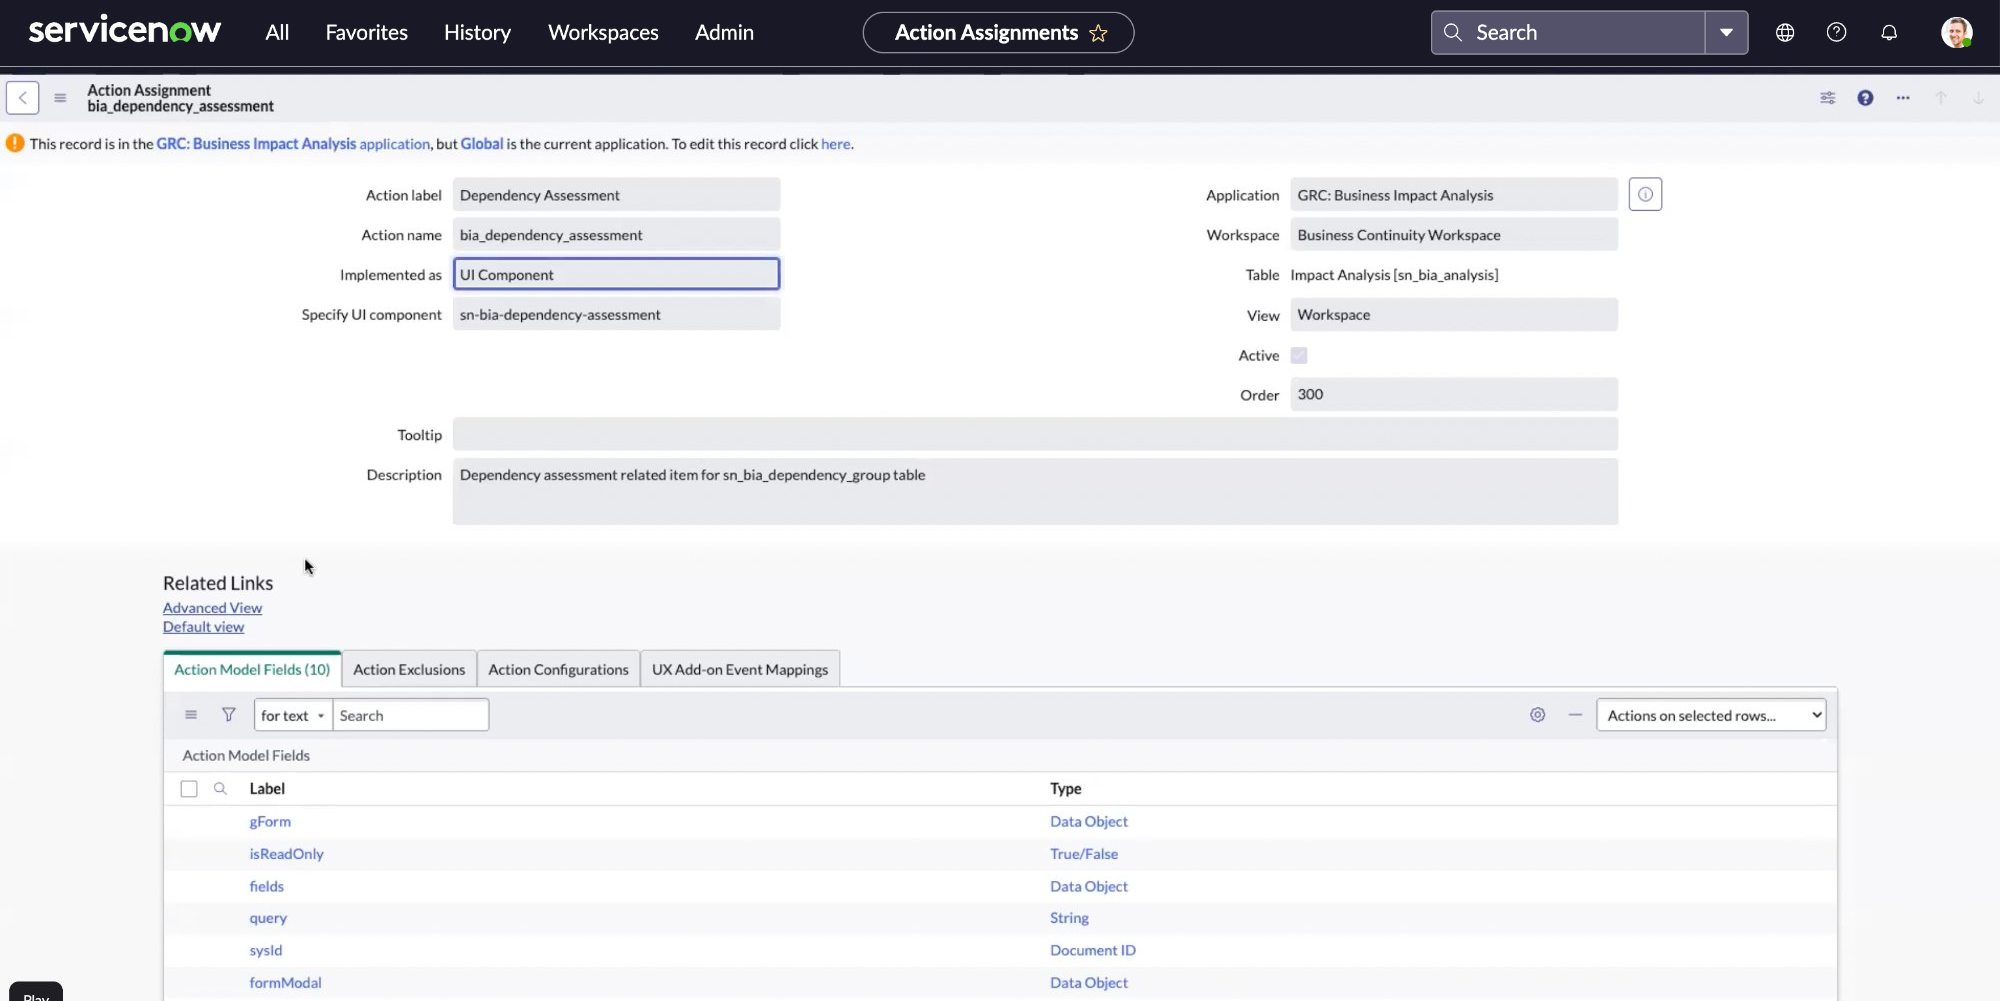Toggle the Active checkbox

click(1299, 355)
